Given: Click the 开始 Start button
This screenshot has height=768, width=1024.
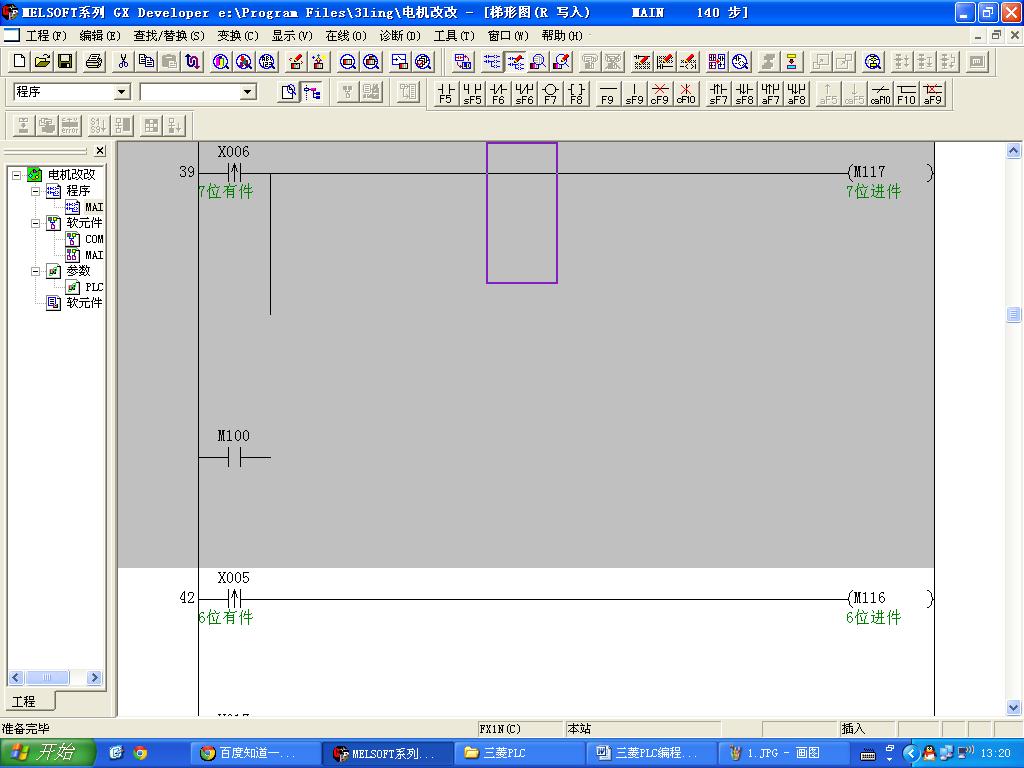Looking at the screenshot, I should point(47,753).
